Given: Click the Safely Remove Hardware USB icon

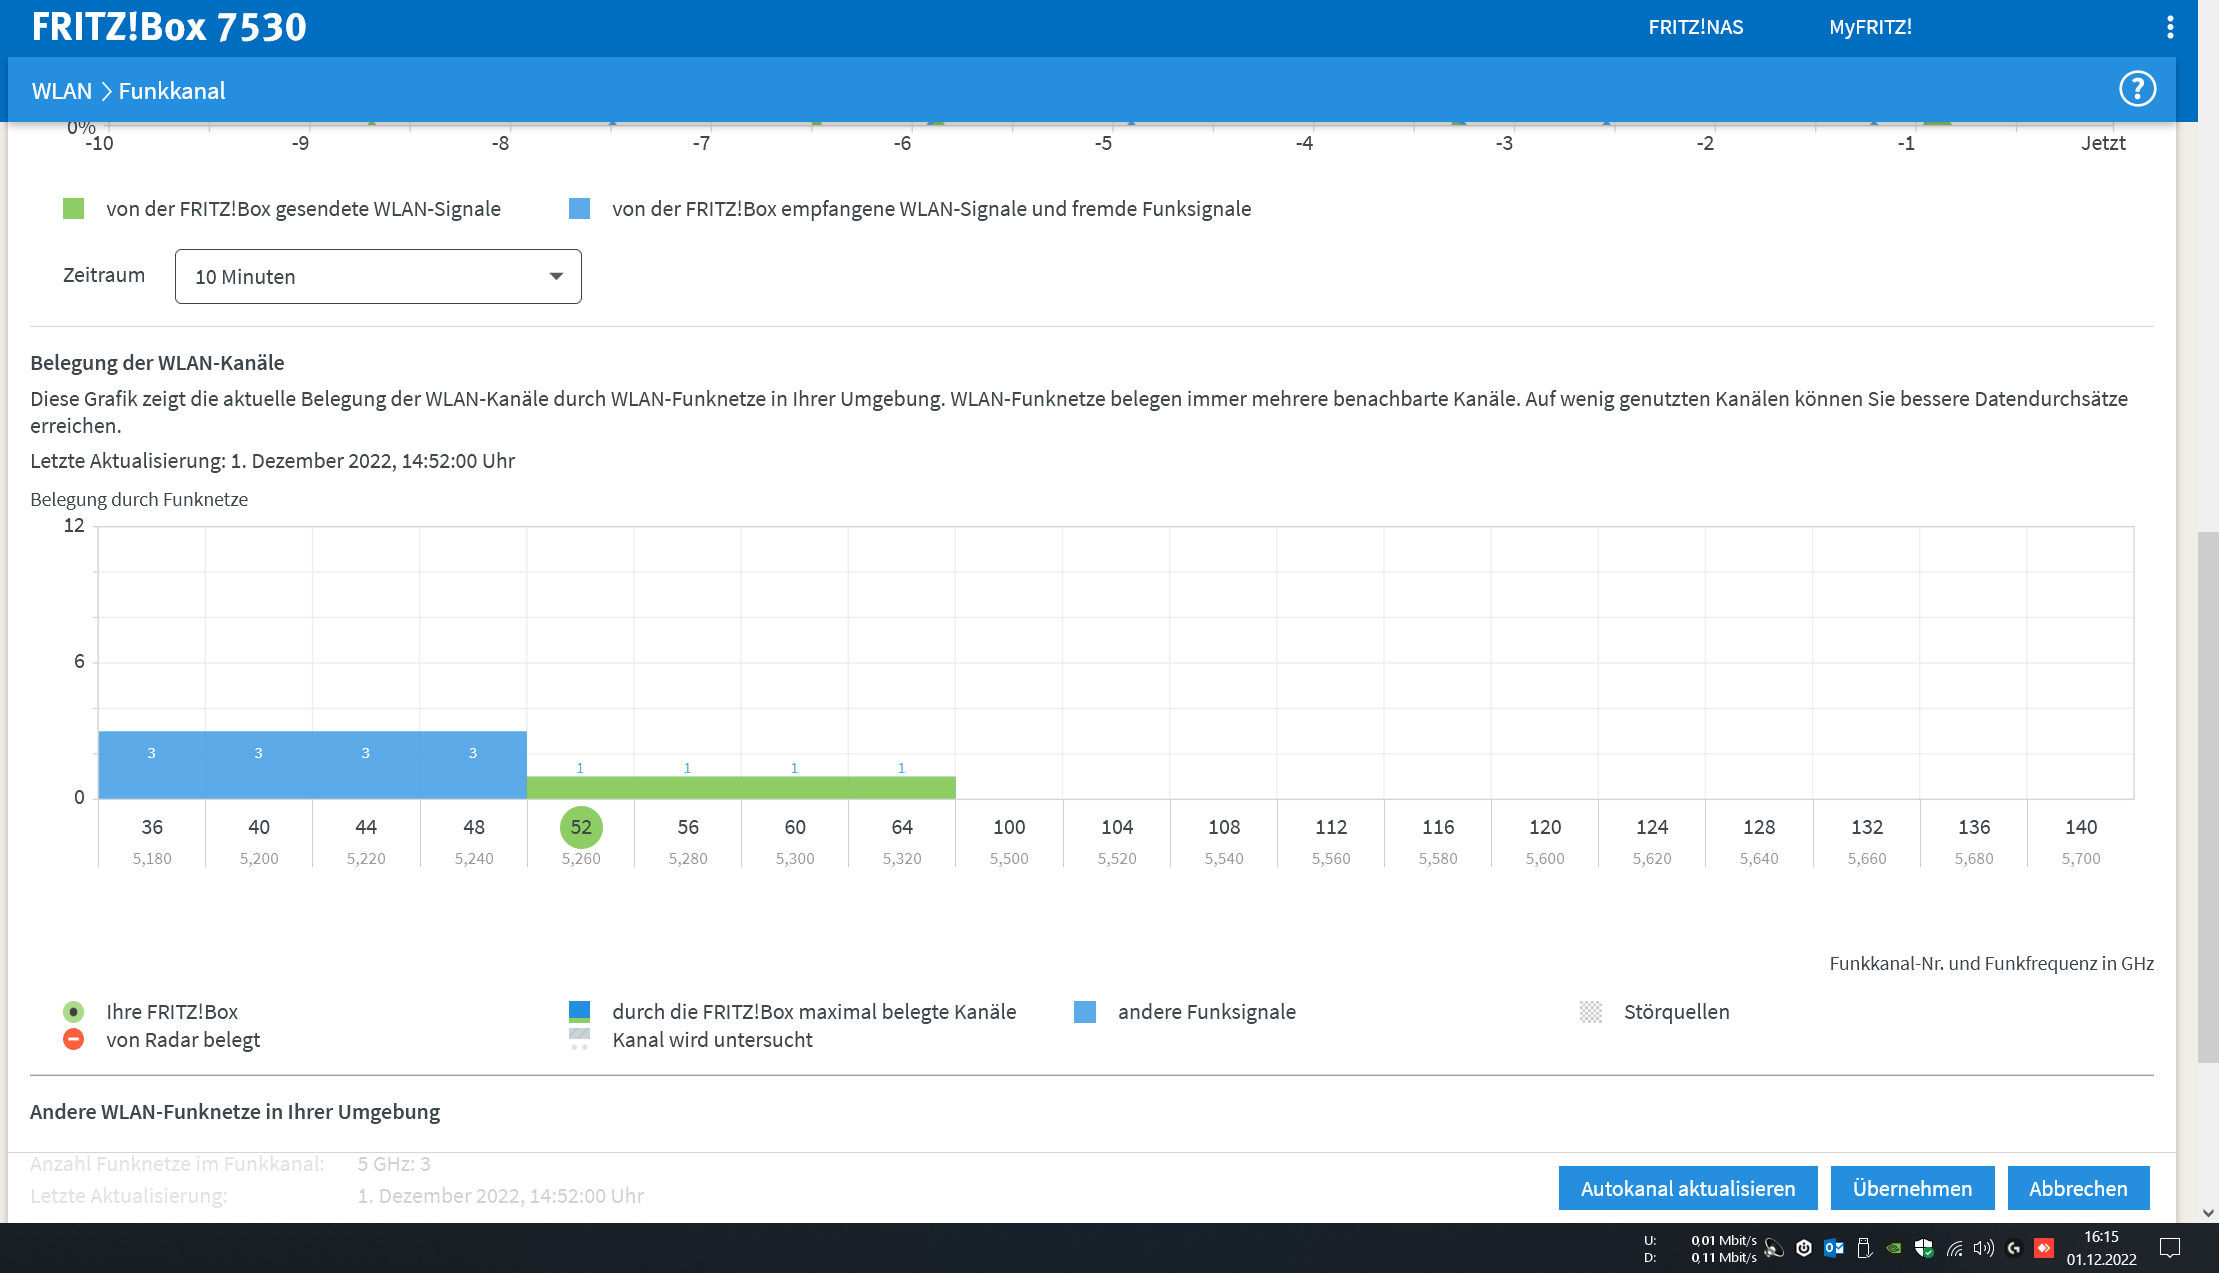Looking at the screenshot, I should tap(1863, 1247).
